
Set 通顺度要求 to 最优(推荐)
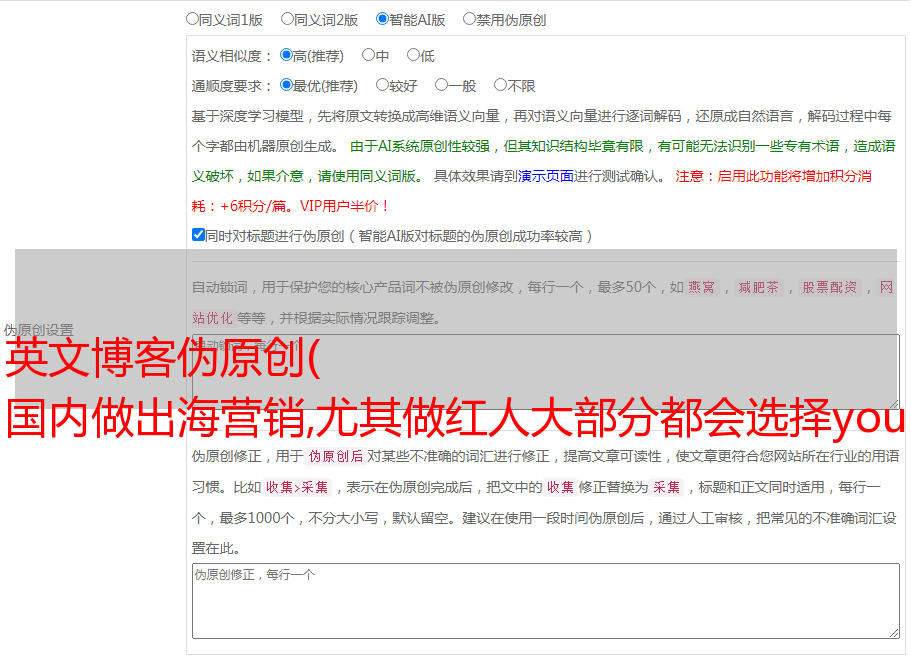tap(286, 85)
